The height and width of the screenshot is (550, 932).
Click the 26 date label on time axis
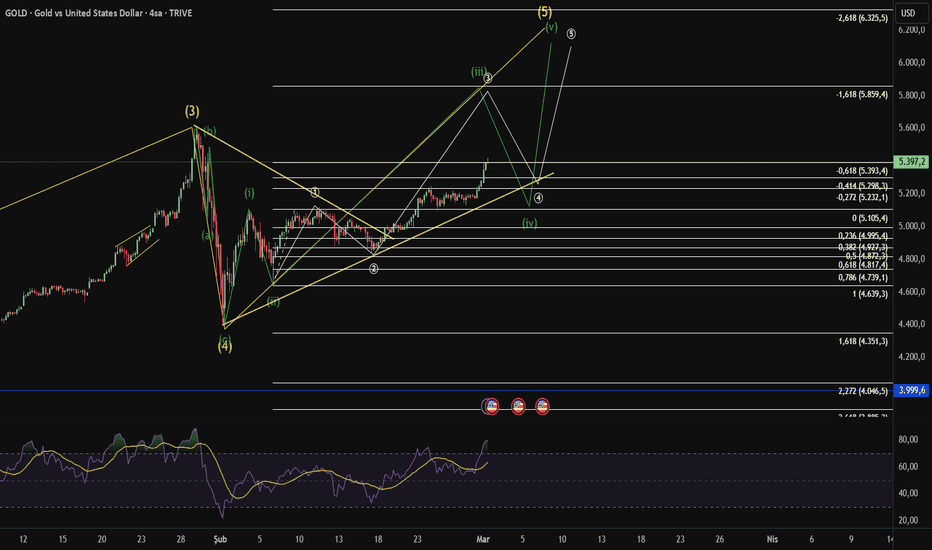(x=720, y=539)
